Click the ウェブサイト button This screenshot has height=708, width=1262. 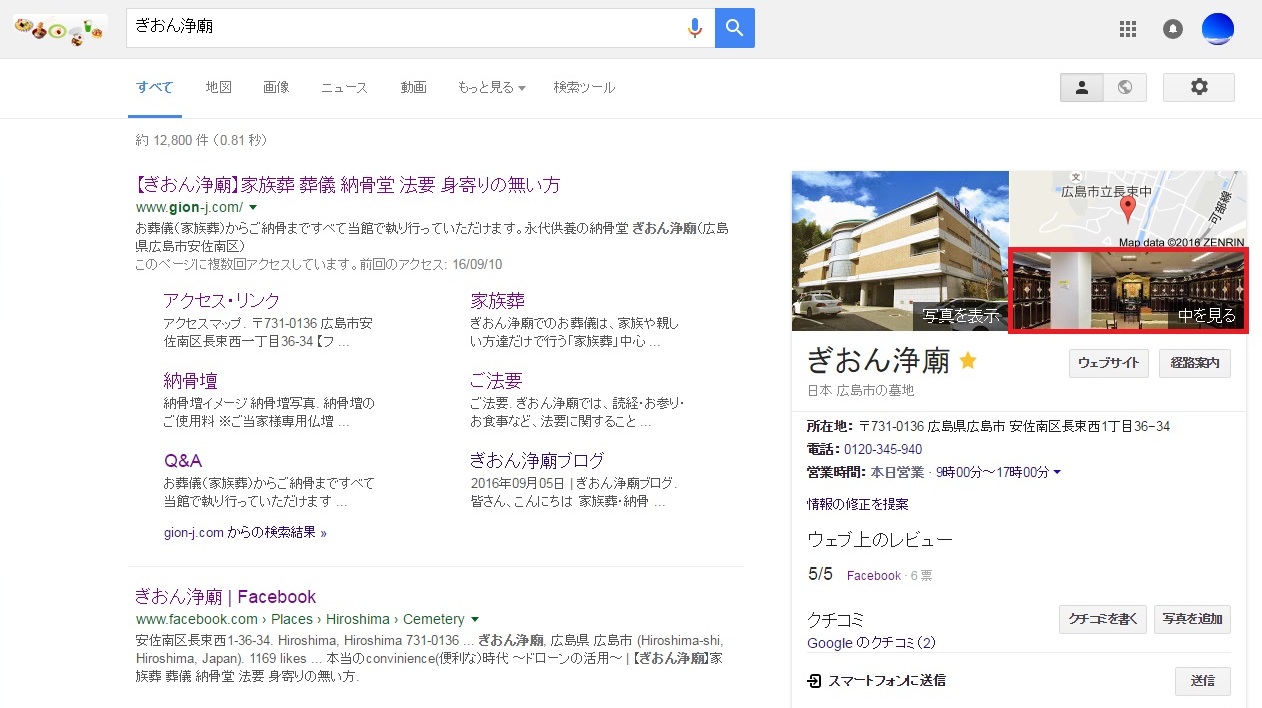(x=1109, y=363)
